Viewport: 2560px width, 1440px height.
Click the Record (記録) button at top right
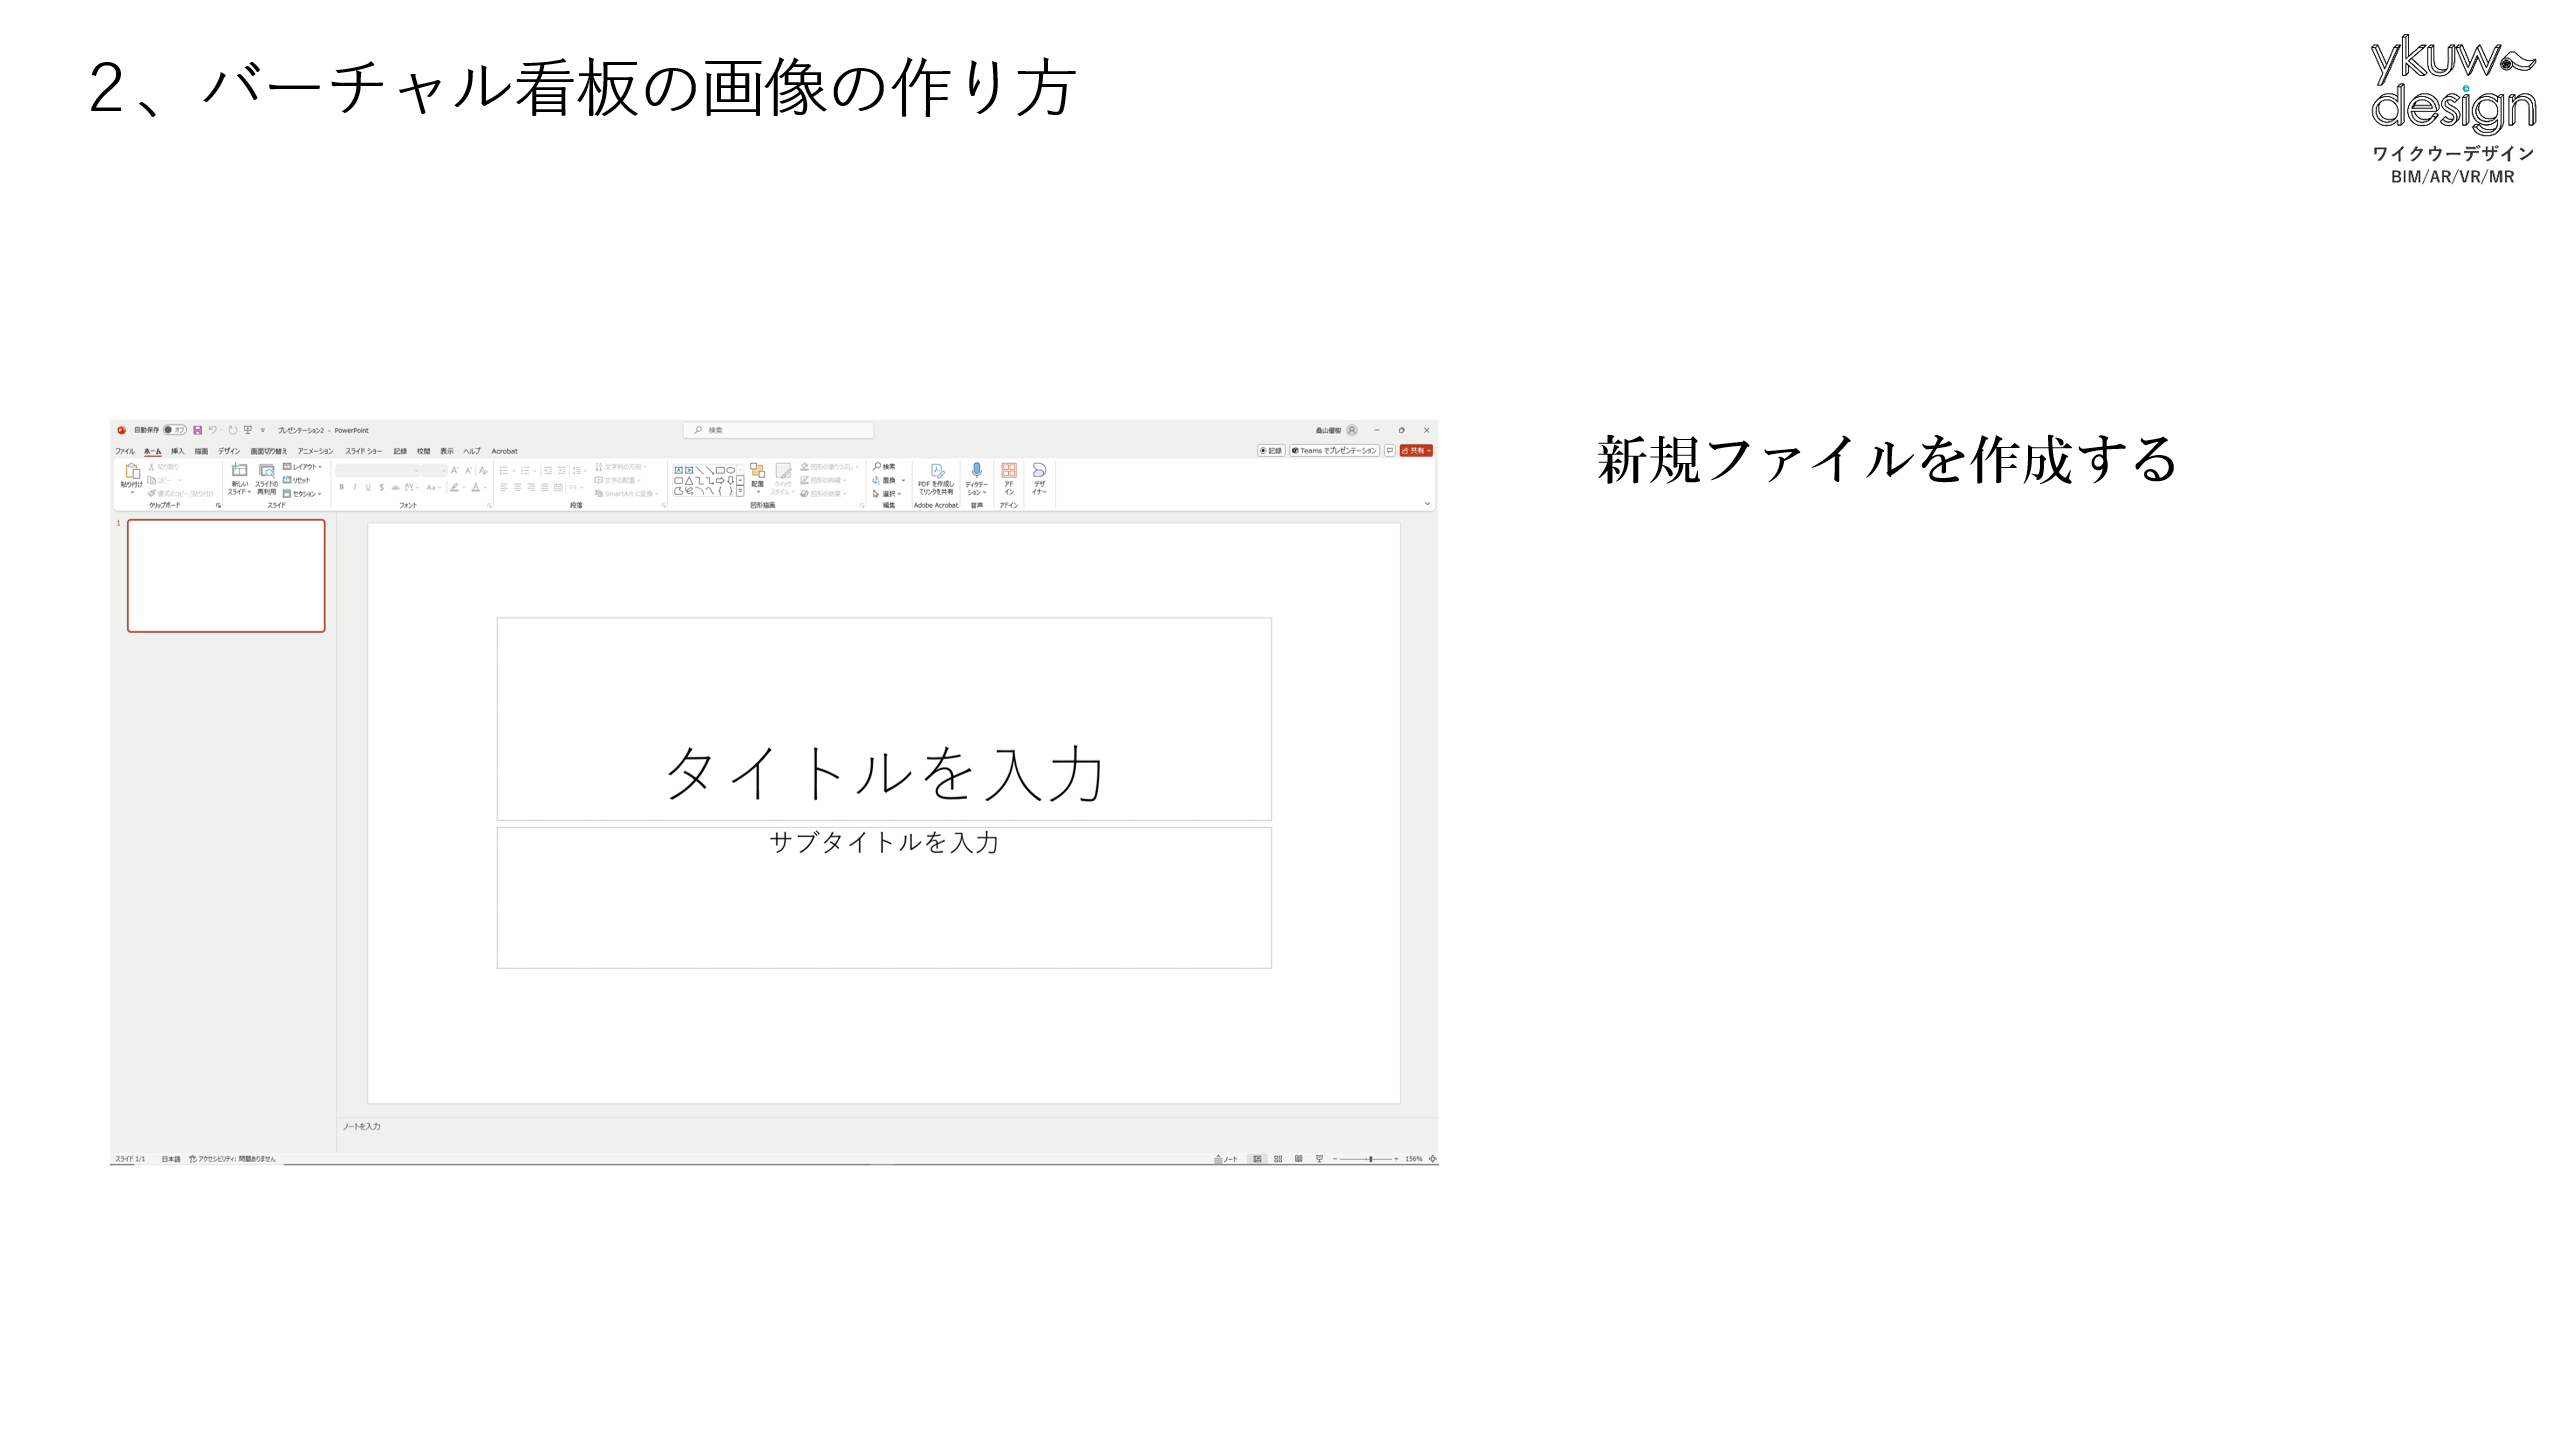(1270, 451)
